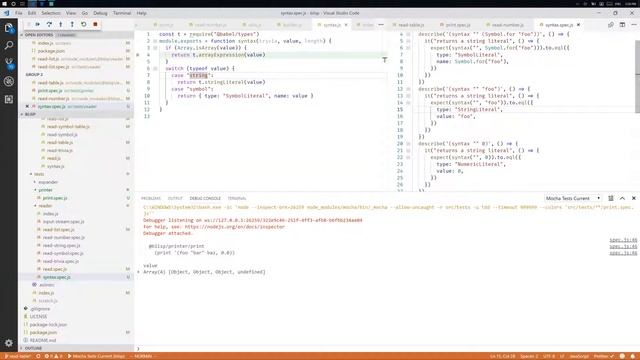Open the Selection menu
This screenshot has height=360, width=640.
click(x=51, y=13)
